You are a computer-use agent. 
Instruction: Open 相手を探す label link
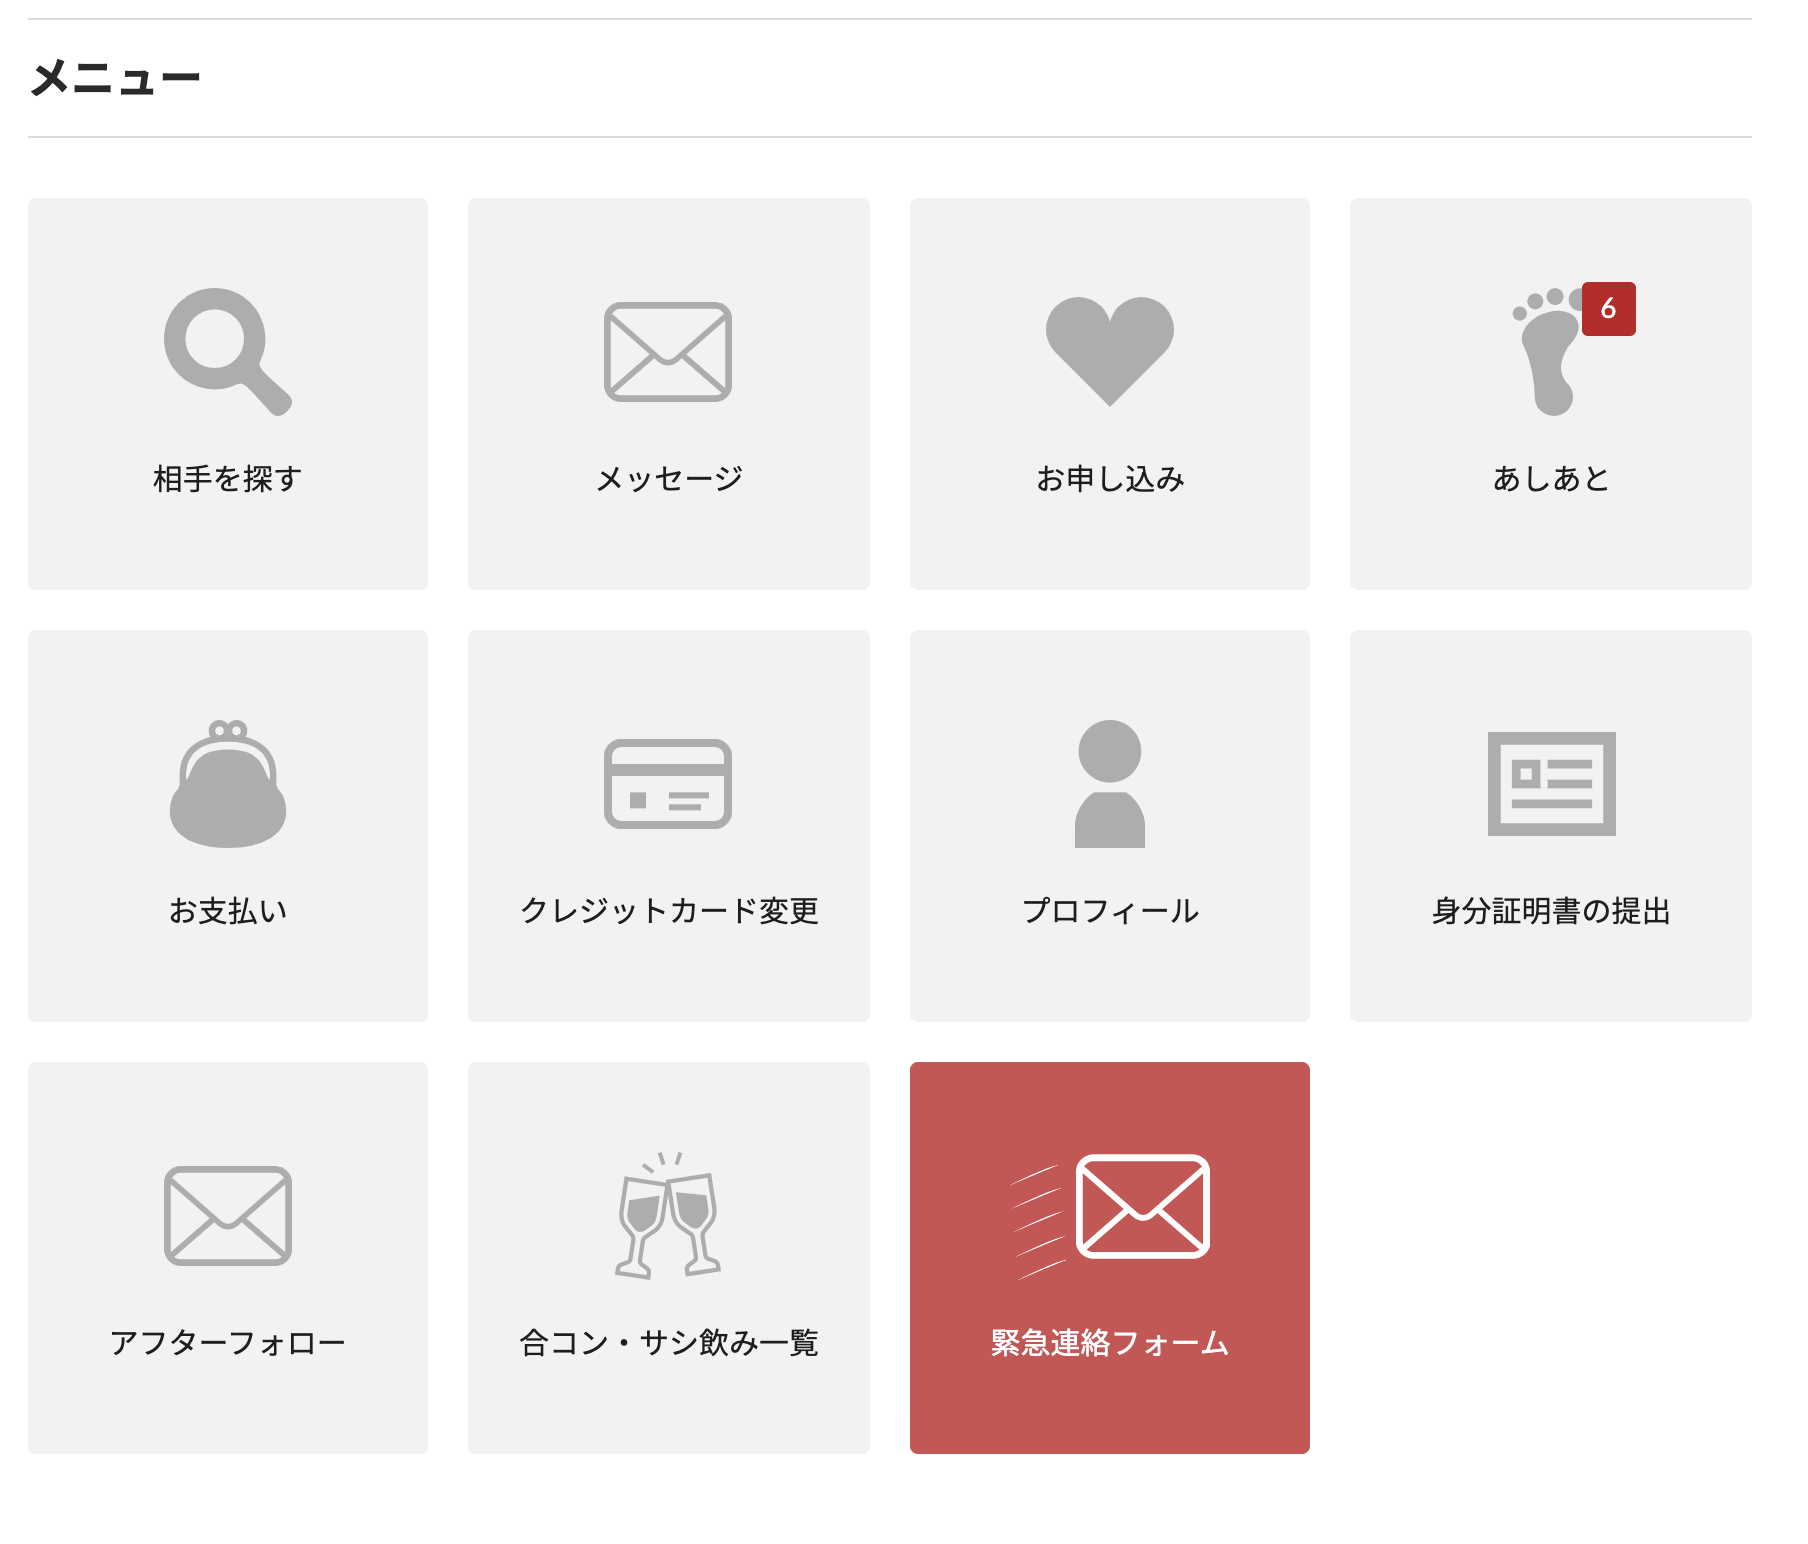pos(228,479)
